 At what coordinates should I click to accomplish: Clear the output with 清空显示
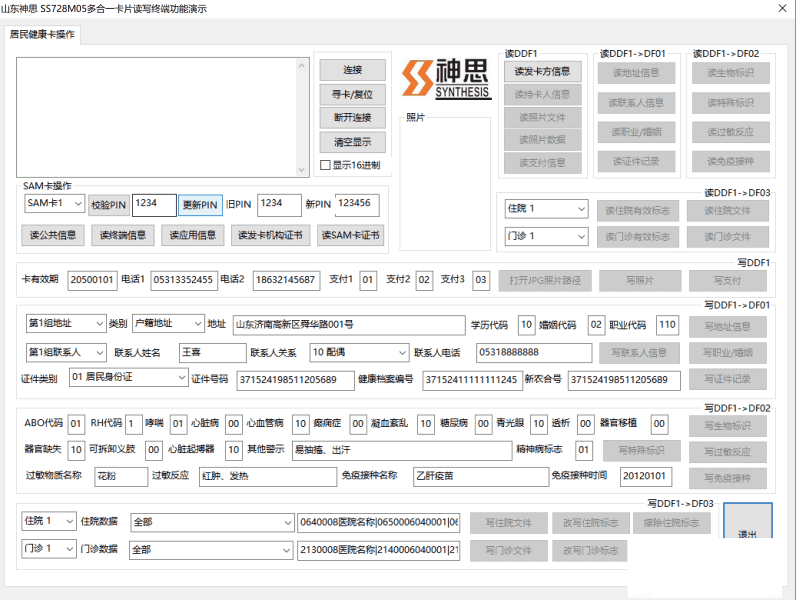pyautogui.click(x=352, y=142)
